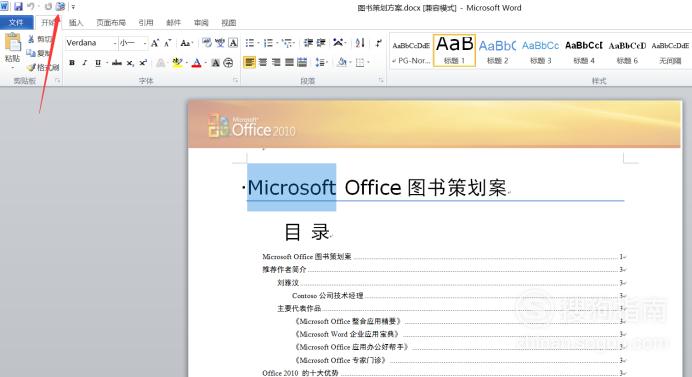Viewport: 692px width, 377px height.
Task: Toggle Align Text Left
Action: coord(249,62)
